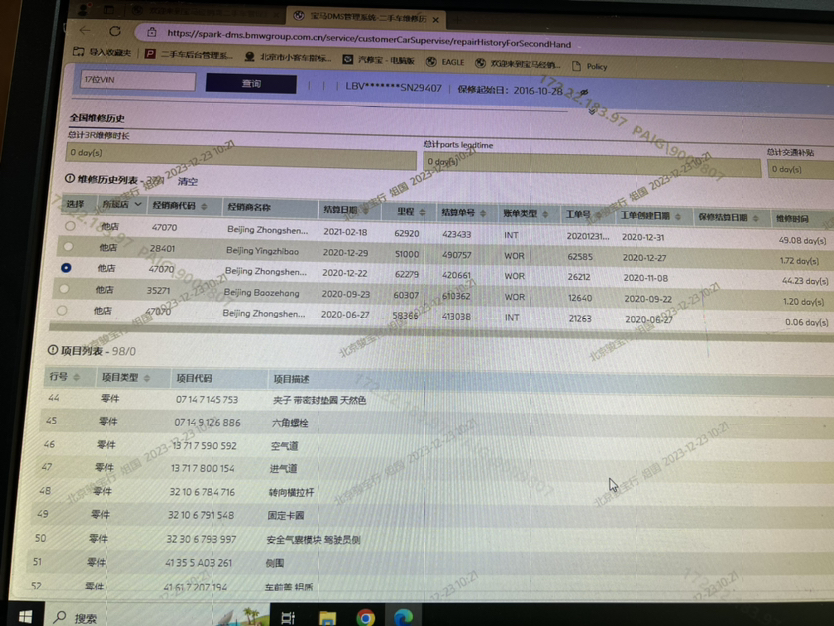Select the row with 结算单号 490757
This screenshot has width=834, height=626.
coord(68,247)
